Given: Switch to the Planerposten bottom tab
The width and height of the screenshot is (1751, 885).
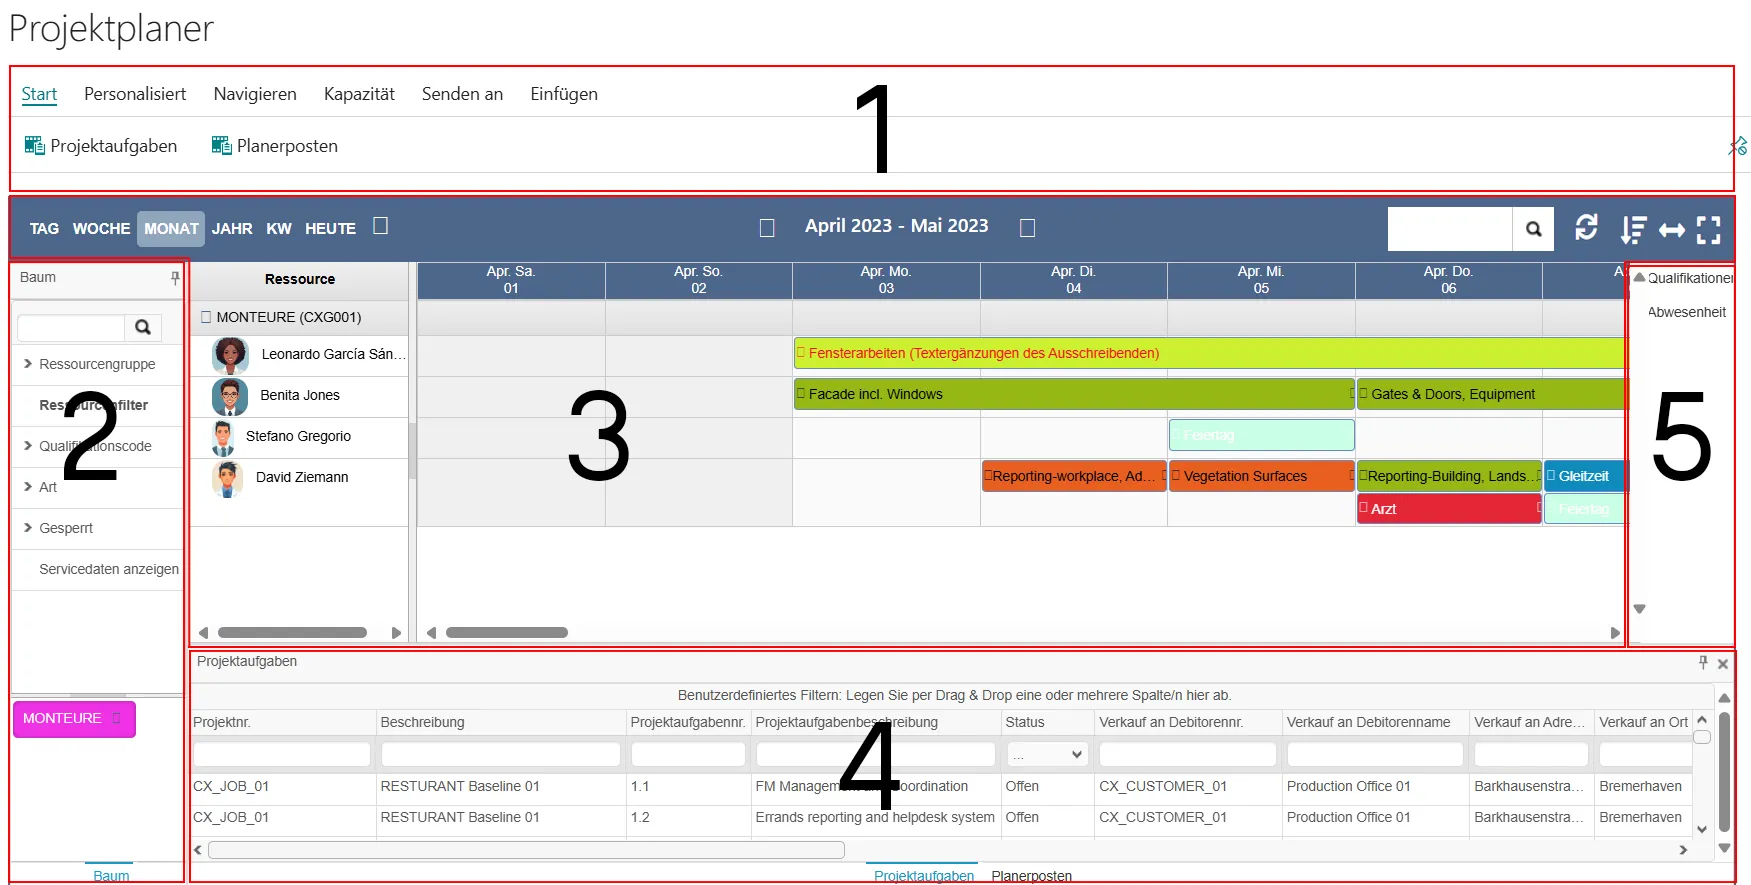Looking at the screenshot, I should (x=1031, y=876).
